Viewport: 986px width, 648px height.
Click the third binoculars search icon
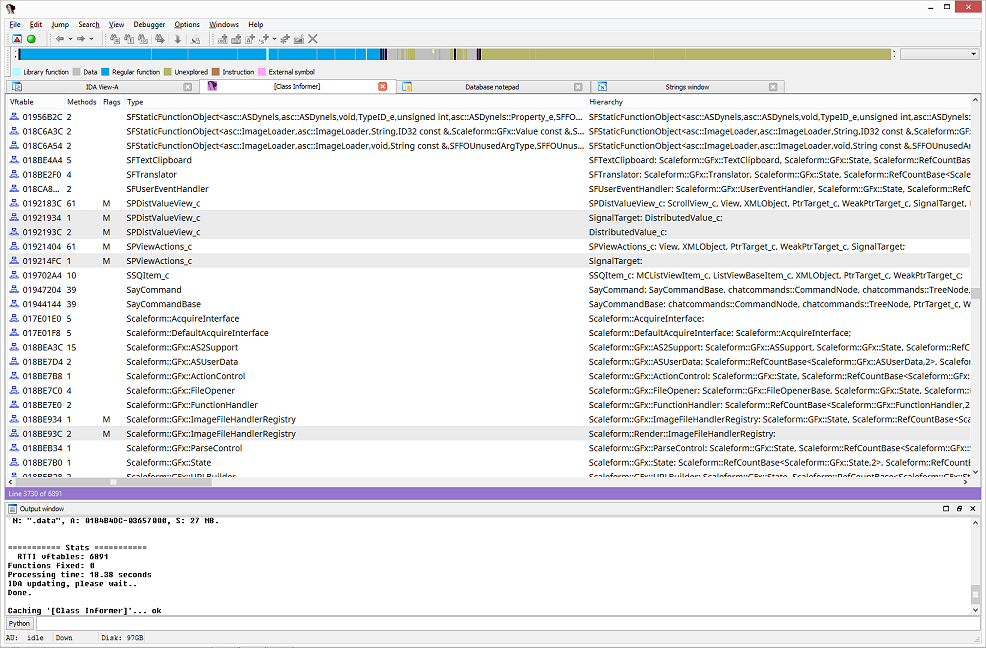point(143,39)
